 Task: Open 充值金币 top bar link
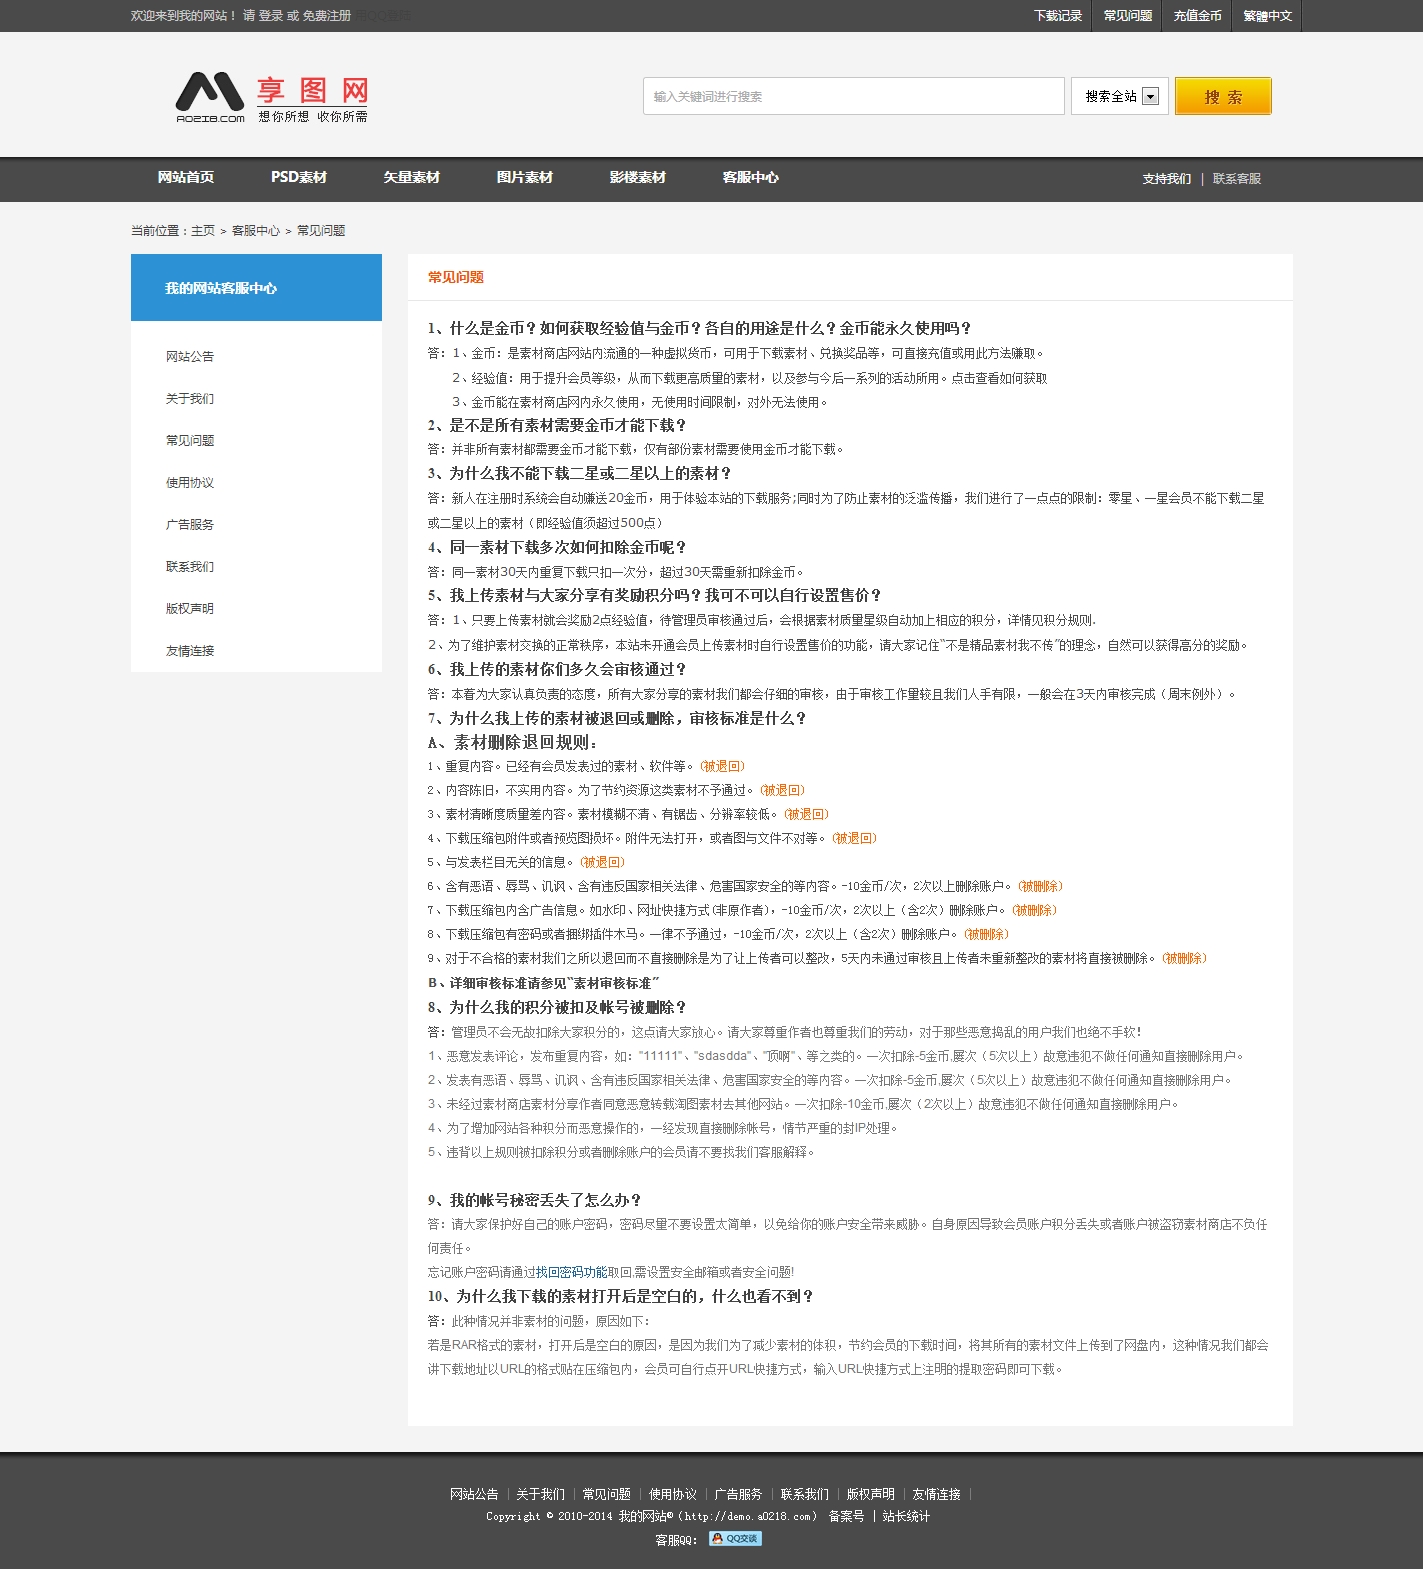click(1197, 16)
